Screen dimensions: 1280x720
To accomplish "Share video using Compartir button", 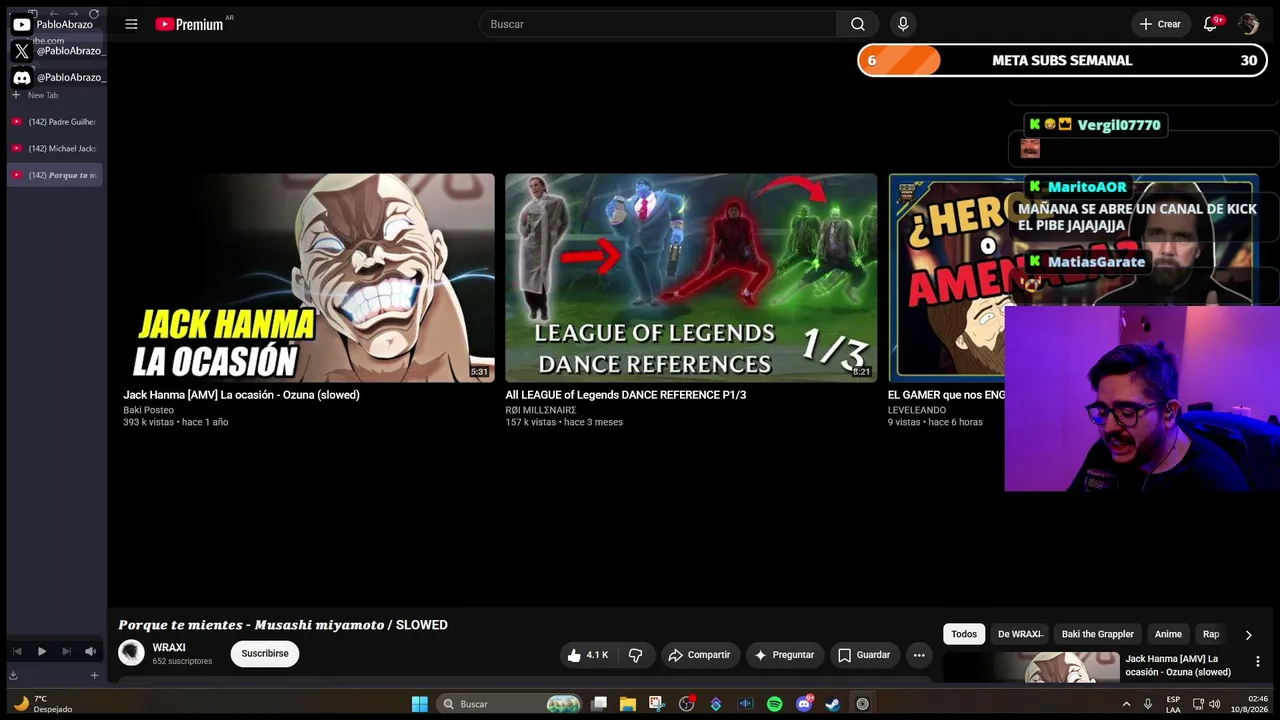I will point(699,655).
